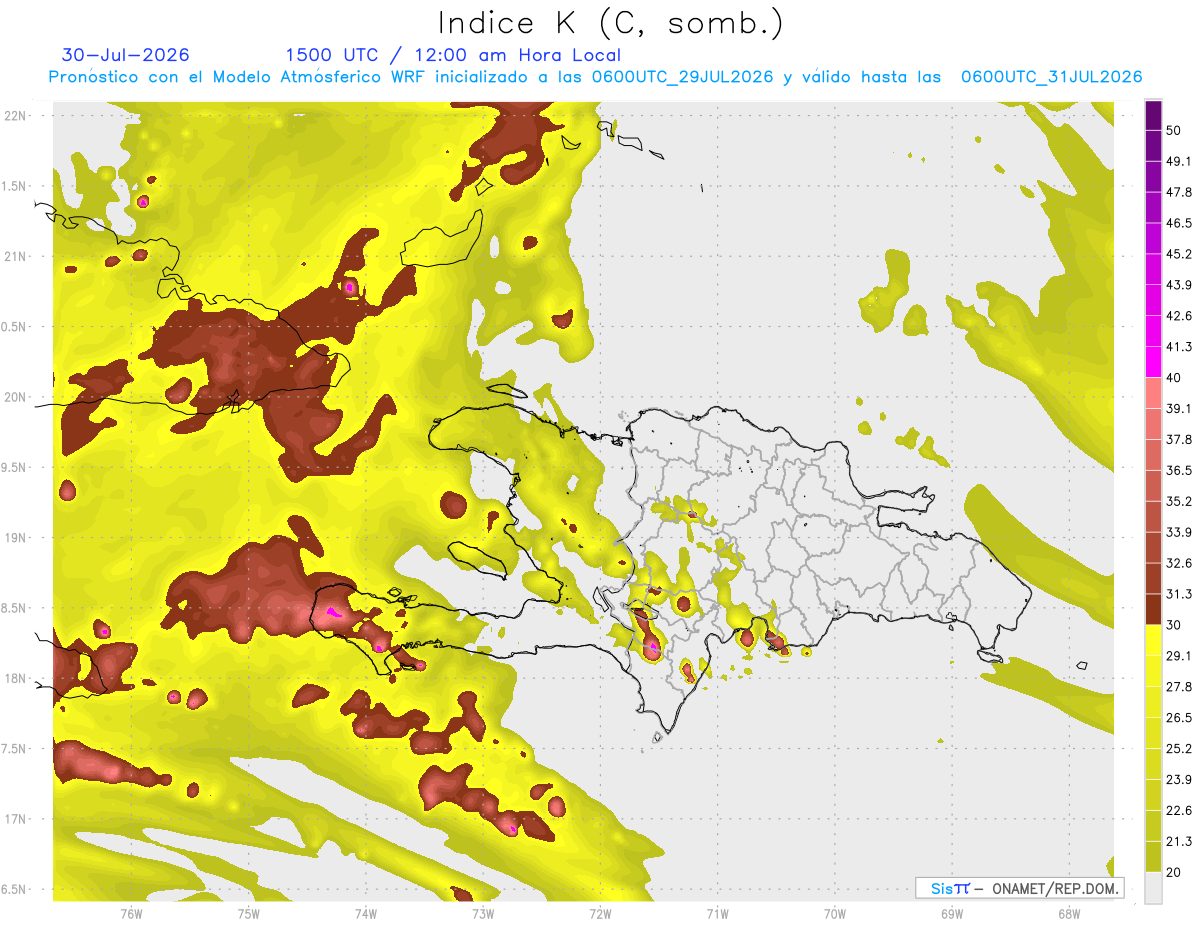Click longitude label '76W'

tap(131, 914)
